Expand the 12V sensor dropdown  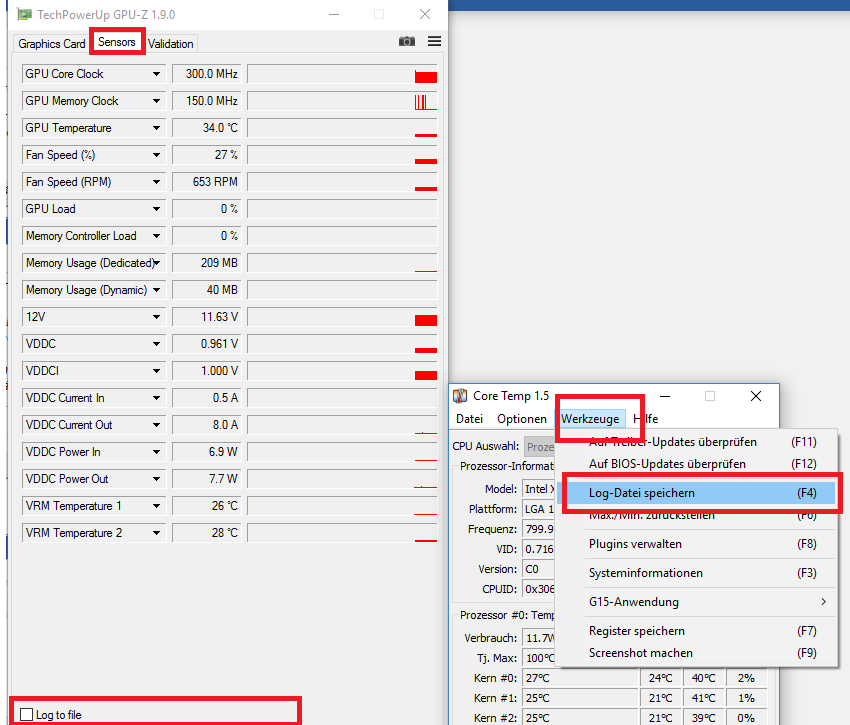tap(156, 317)
